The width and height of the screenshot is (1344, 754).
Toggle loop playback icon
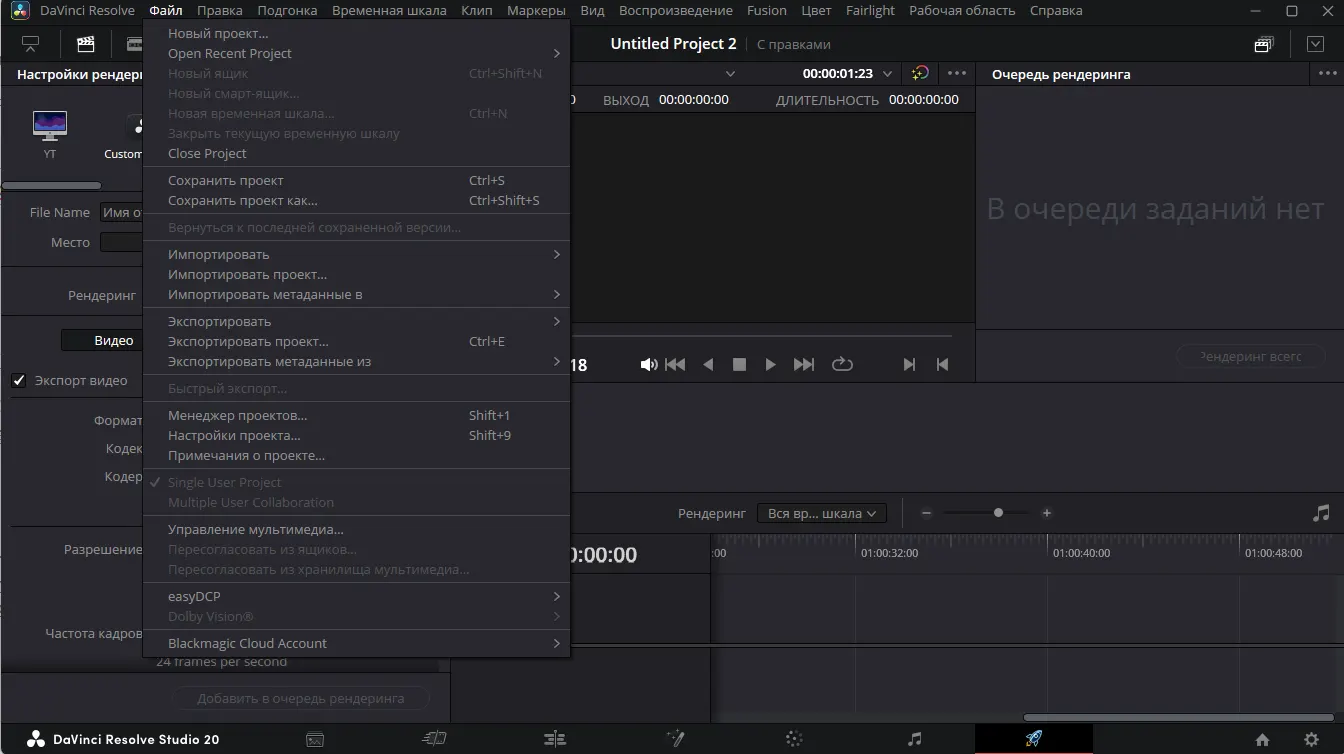point(842,365)
